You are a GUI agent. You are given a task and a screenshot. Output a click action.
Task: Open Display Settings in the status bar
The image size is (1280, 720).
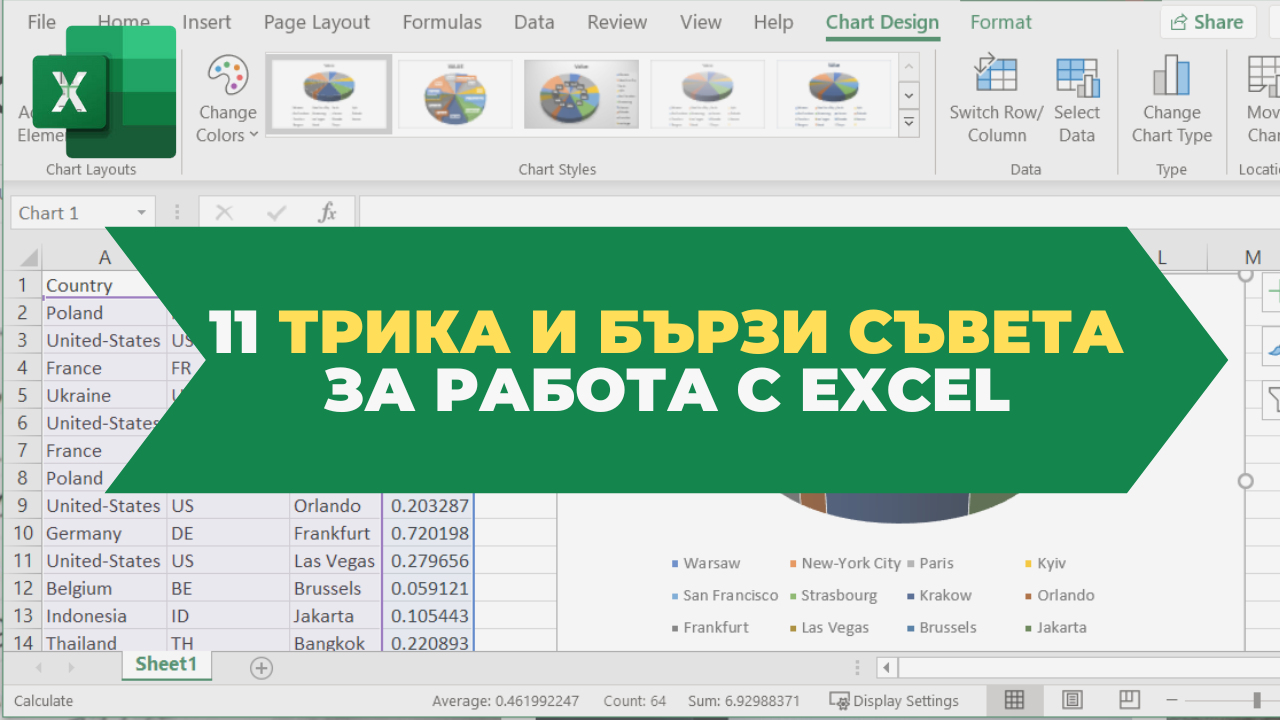pos(893,700)
